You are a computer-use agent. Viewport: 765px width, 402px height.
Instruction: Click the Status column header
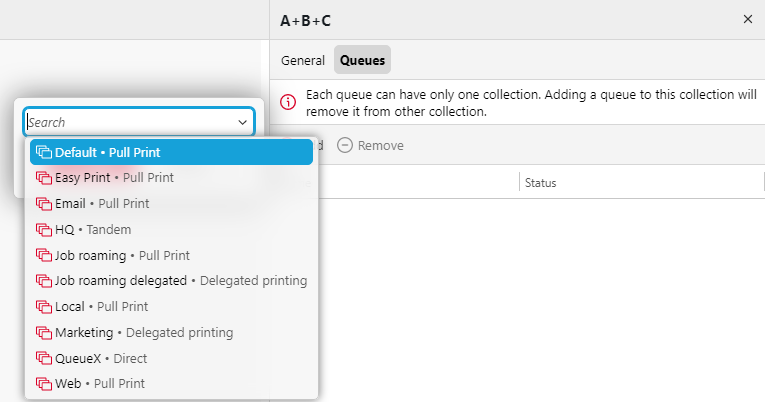coord(541,183)
